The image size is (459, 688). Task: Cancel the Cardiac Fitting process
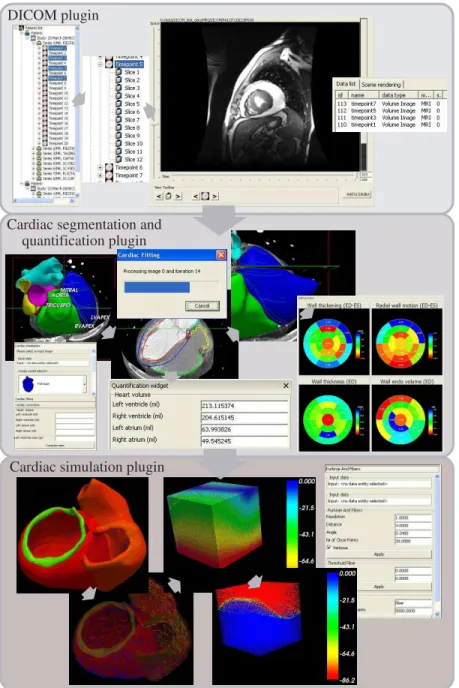pyautogui.click(x=202, y=306)
